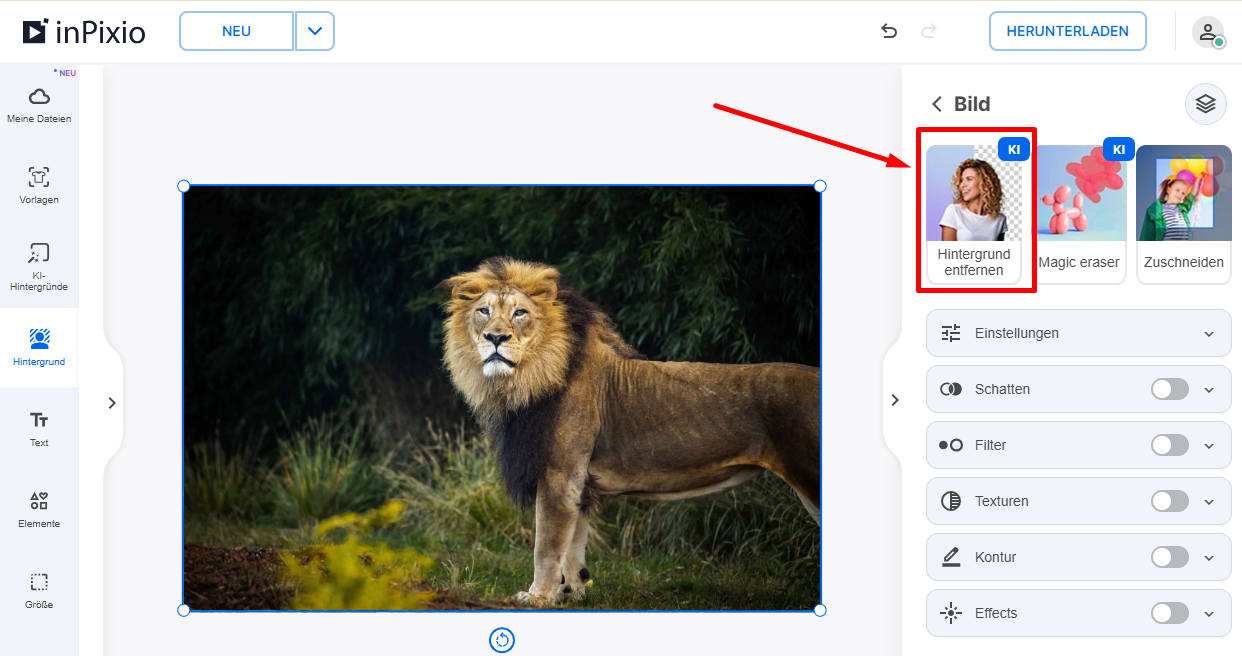Expand the left sidebar panel arrow
The width and height of the screenshot is (1242, 656).
click(x=112, y=403)
